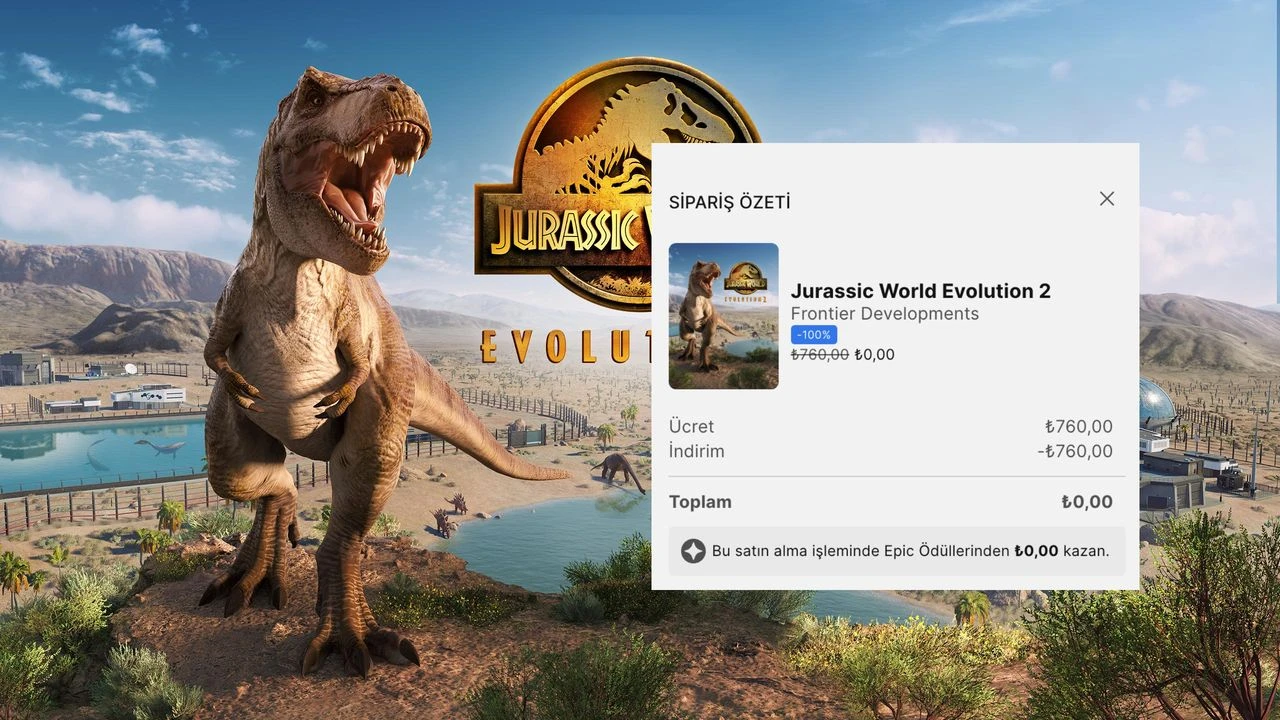Click the İndirim row label
Screen dimensions: 1280x720
point(696,452)
